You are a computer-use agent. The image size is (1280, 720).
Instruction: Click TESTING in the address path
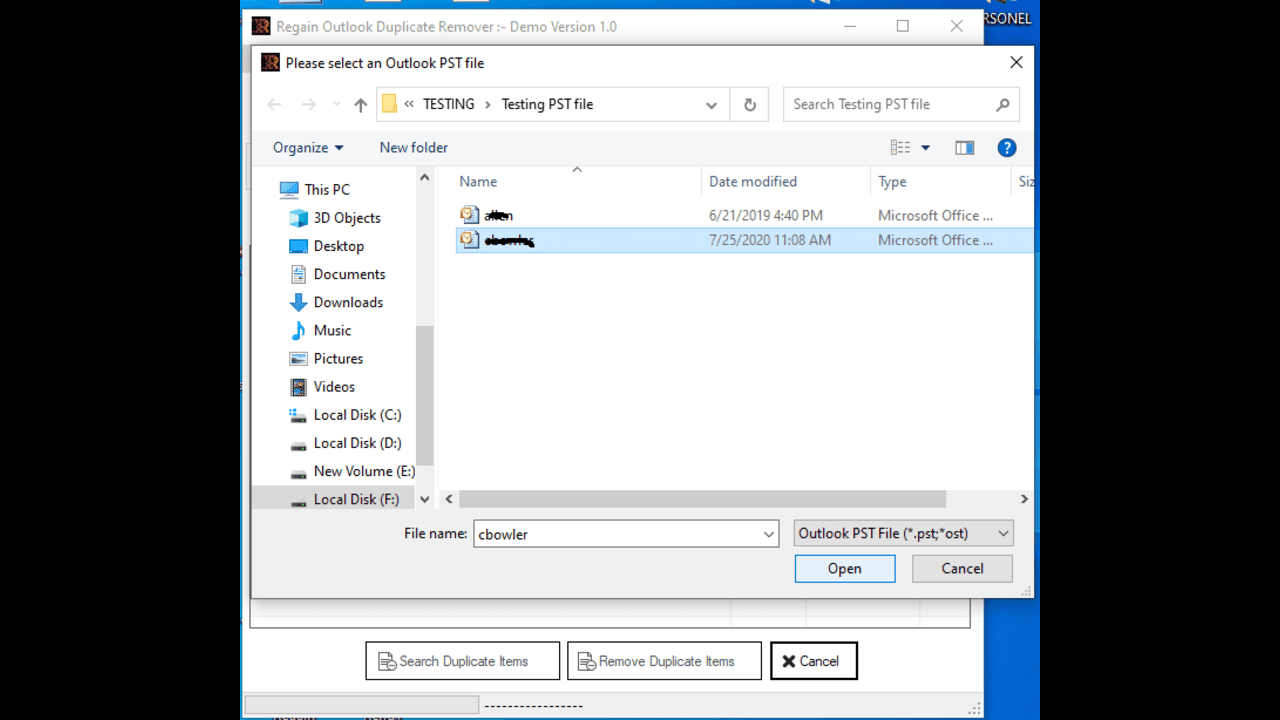click(x=449, y=104)
